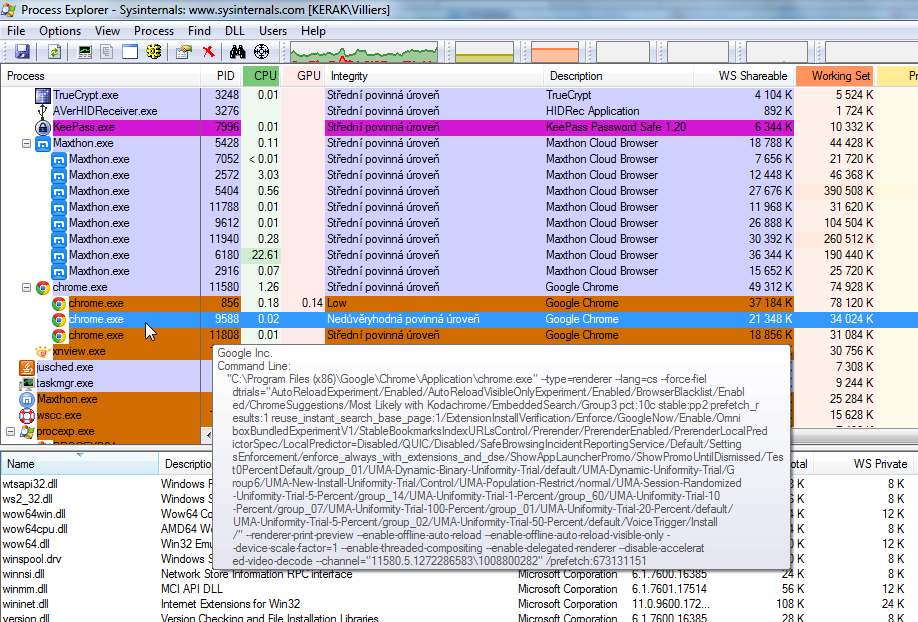This screenshot has width=918, height=622.
Task: Click the 390 508 K working set value
Action: click(x=848, y=192)
